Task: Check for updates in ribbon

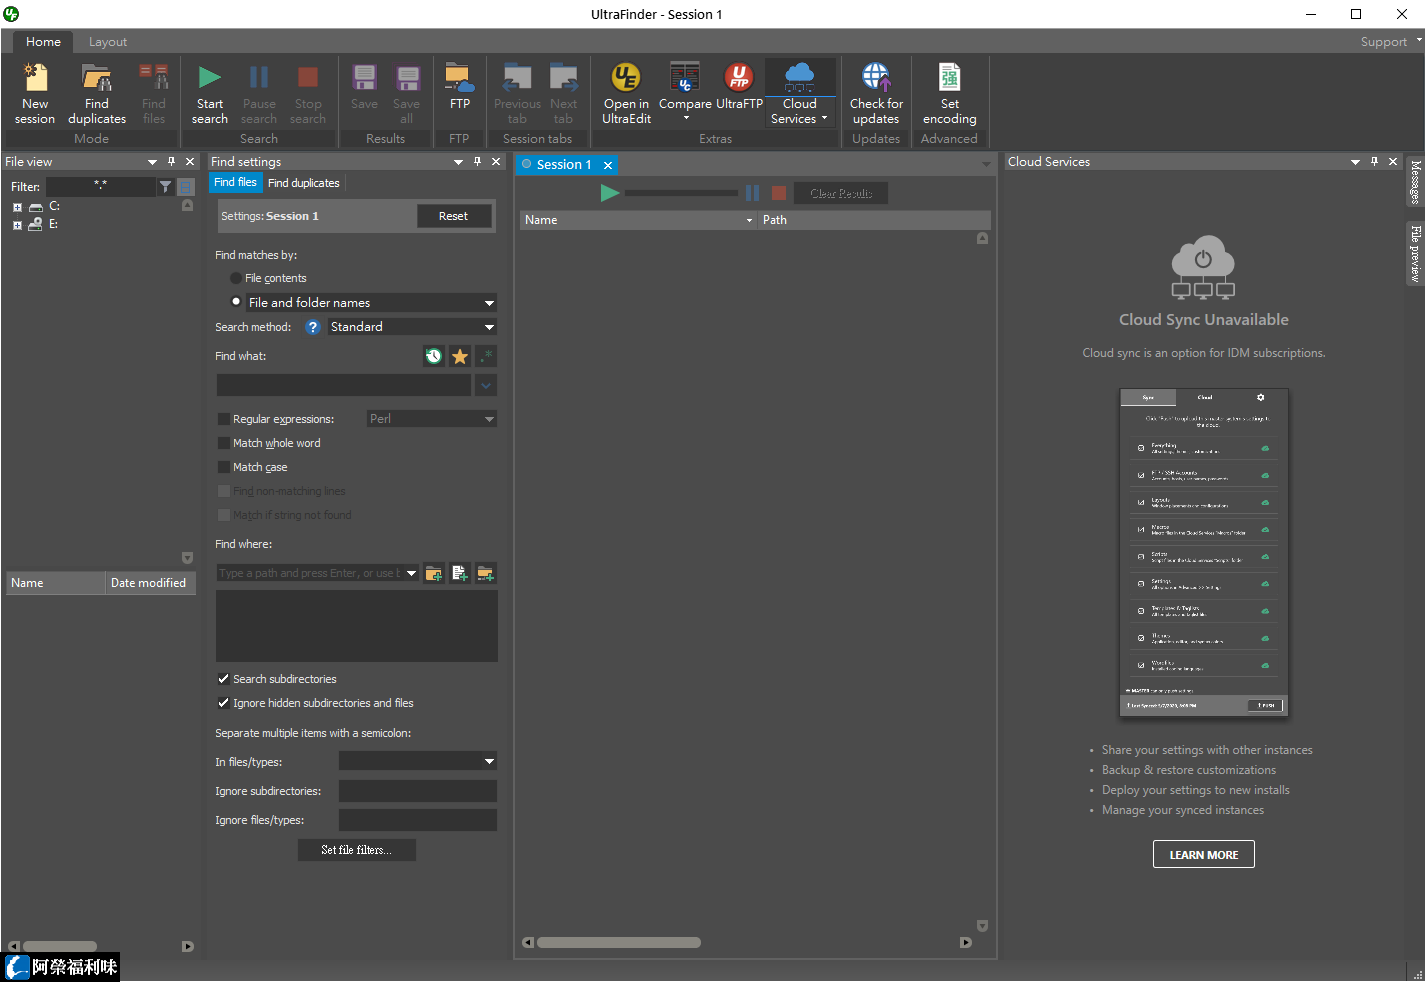Action: click(876, 94)
